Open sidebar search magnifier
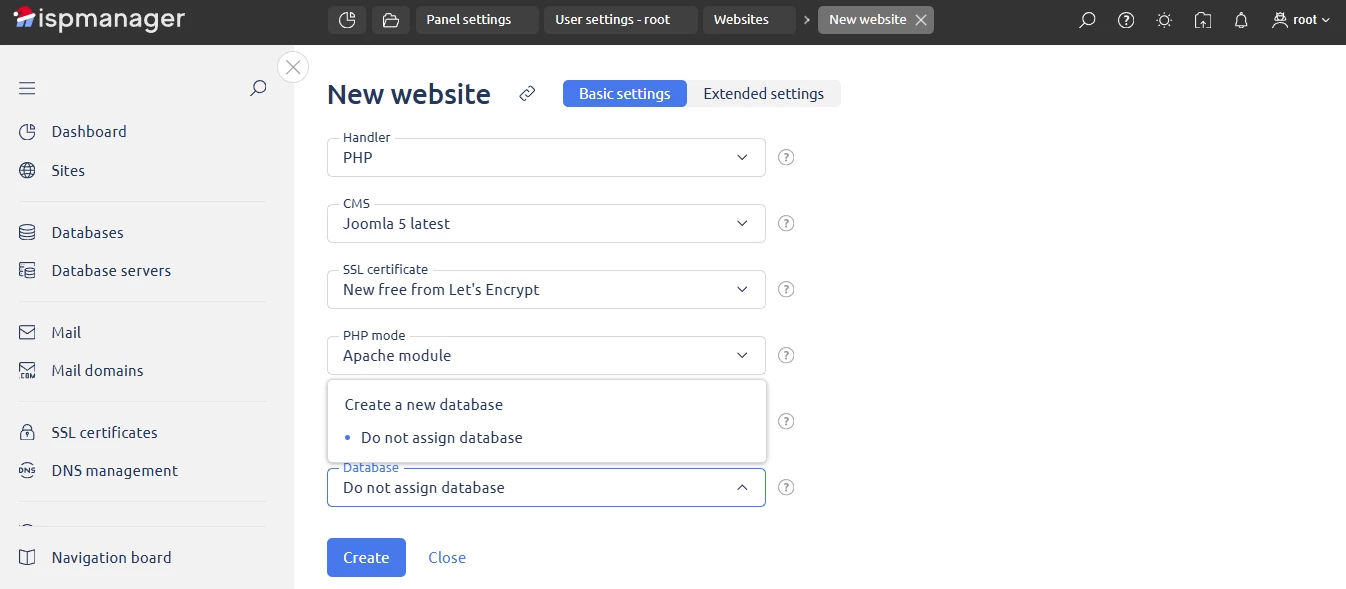 point(258,88)
